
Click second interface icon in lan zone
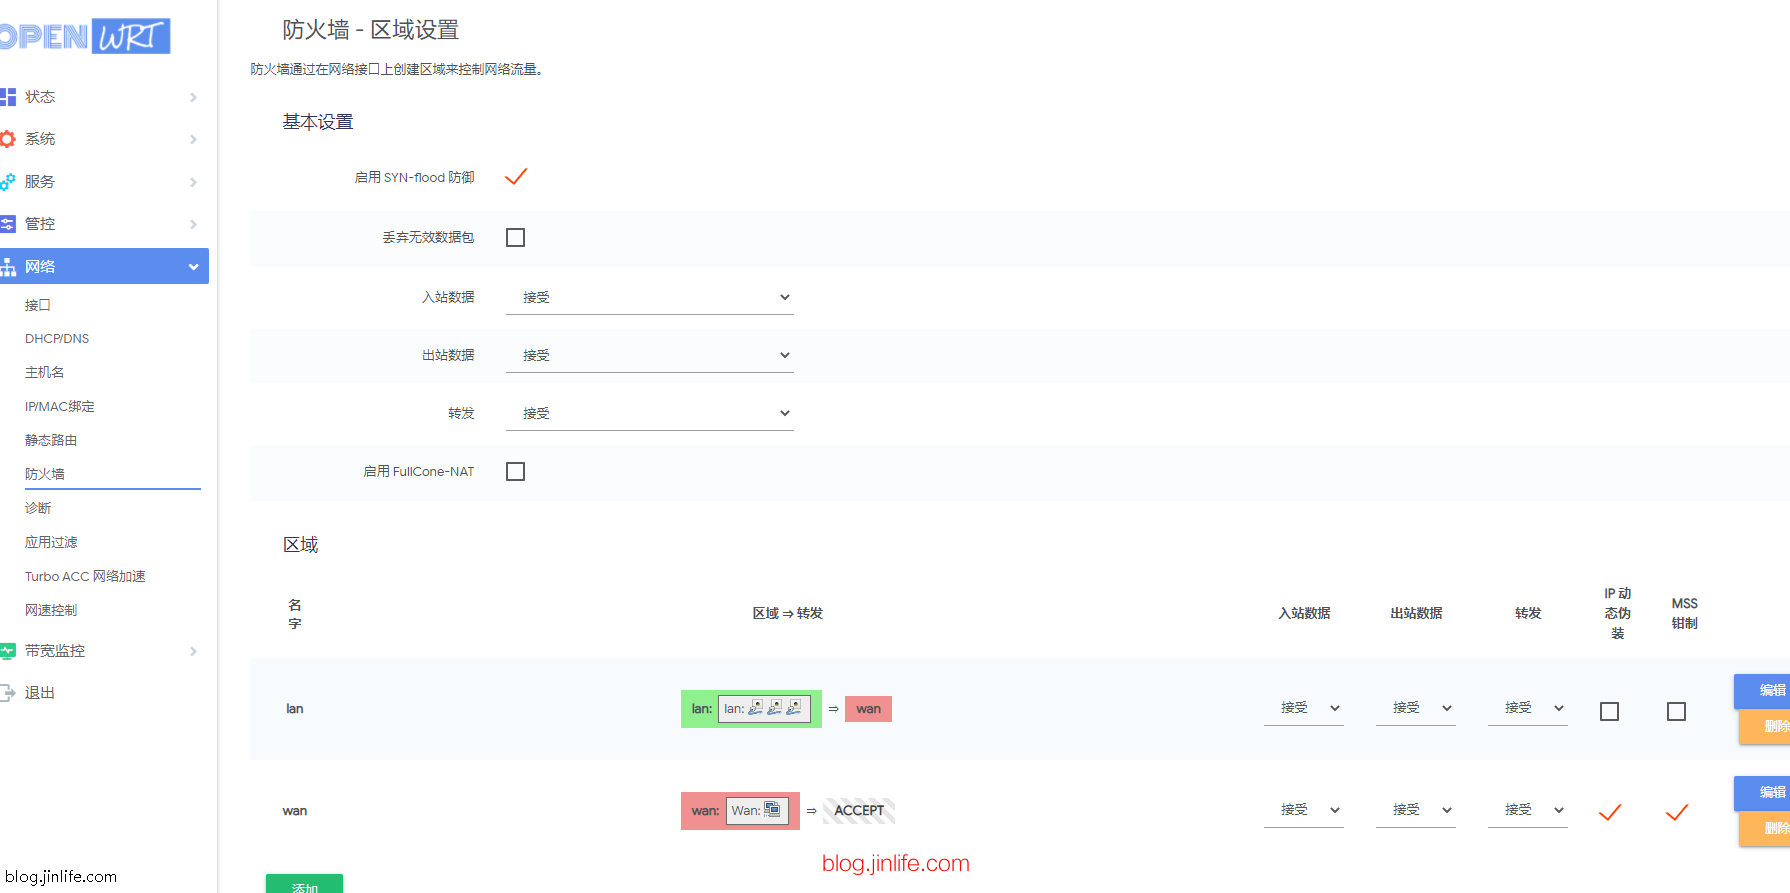pyautogui.click(x=775, y=708)
